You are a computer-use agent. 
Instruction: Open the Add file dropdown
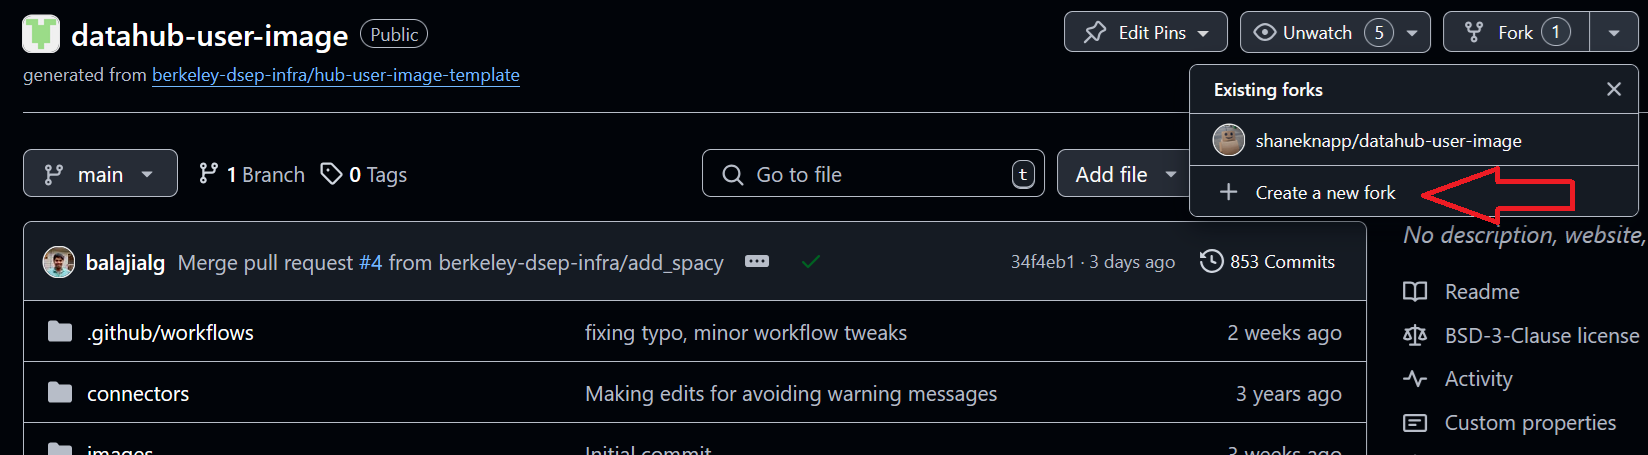pyautogui.click(x=1125, y=174)
